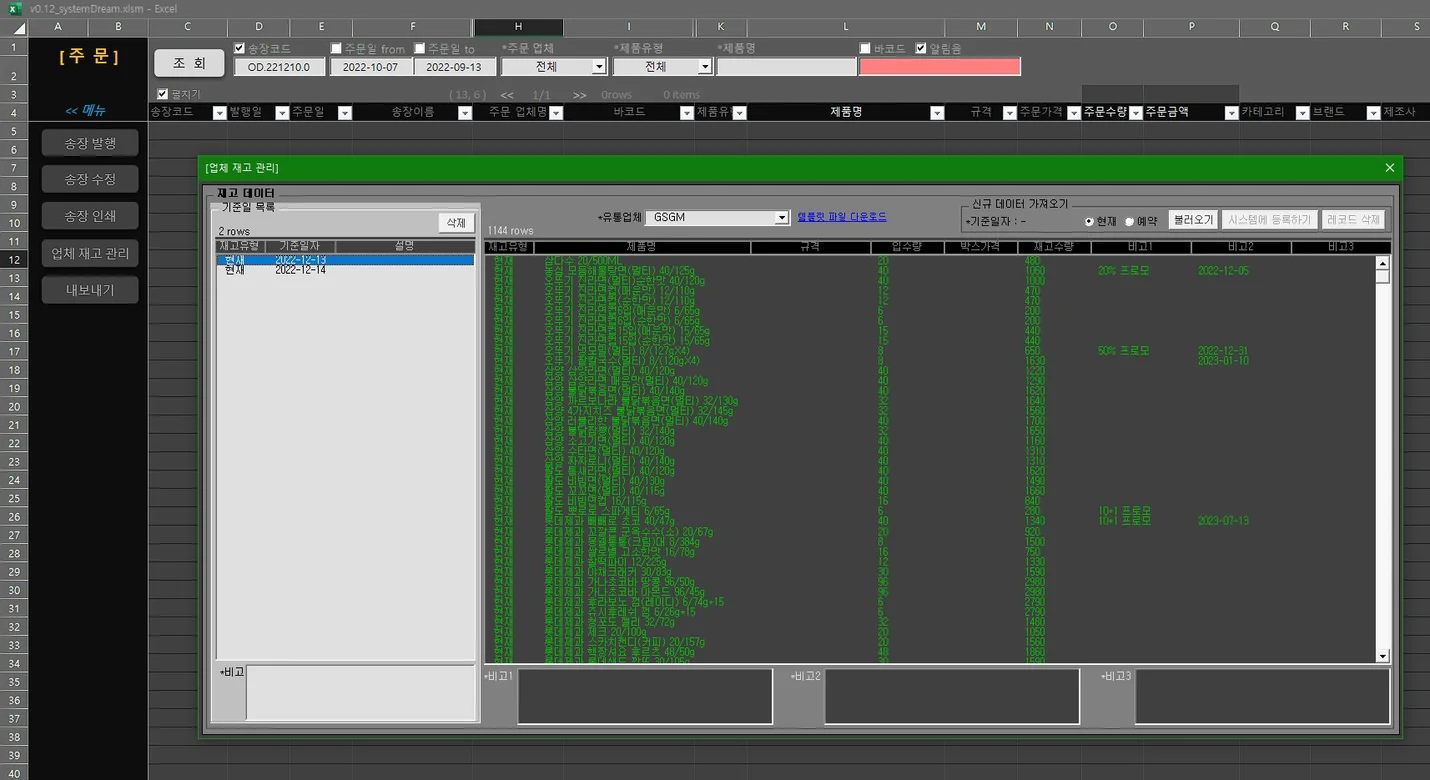Uncheck the 송장코드 checkbox
Image resolution: width=1430 pixels, height=780 pixels.
[239, 48]
